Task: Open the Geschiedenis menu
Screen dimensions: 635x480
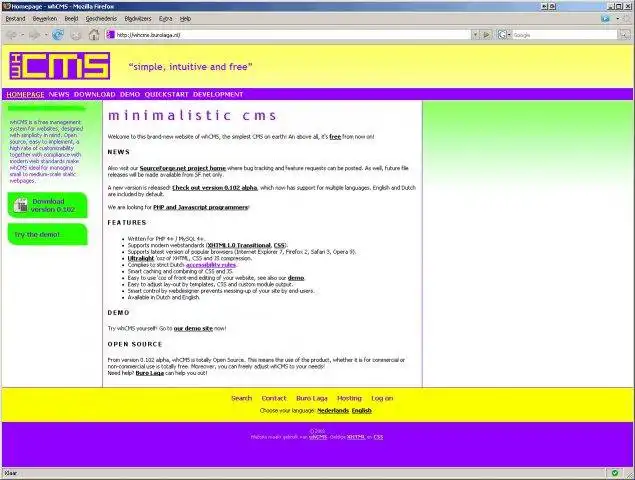Action: (101, 19)
